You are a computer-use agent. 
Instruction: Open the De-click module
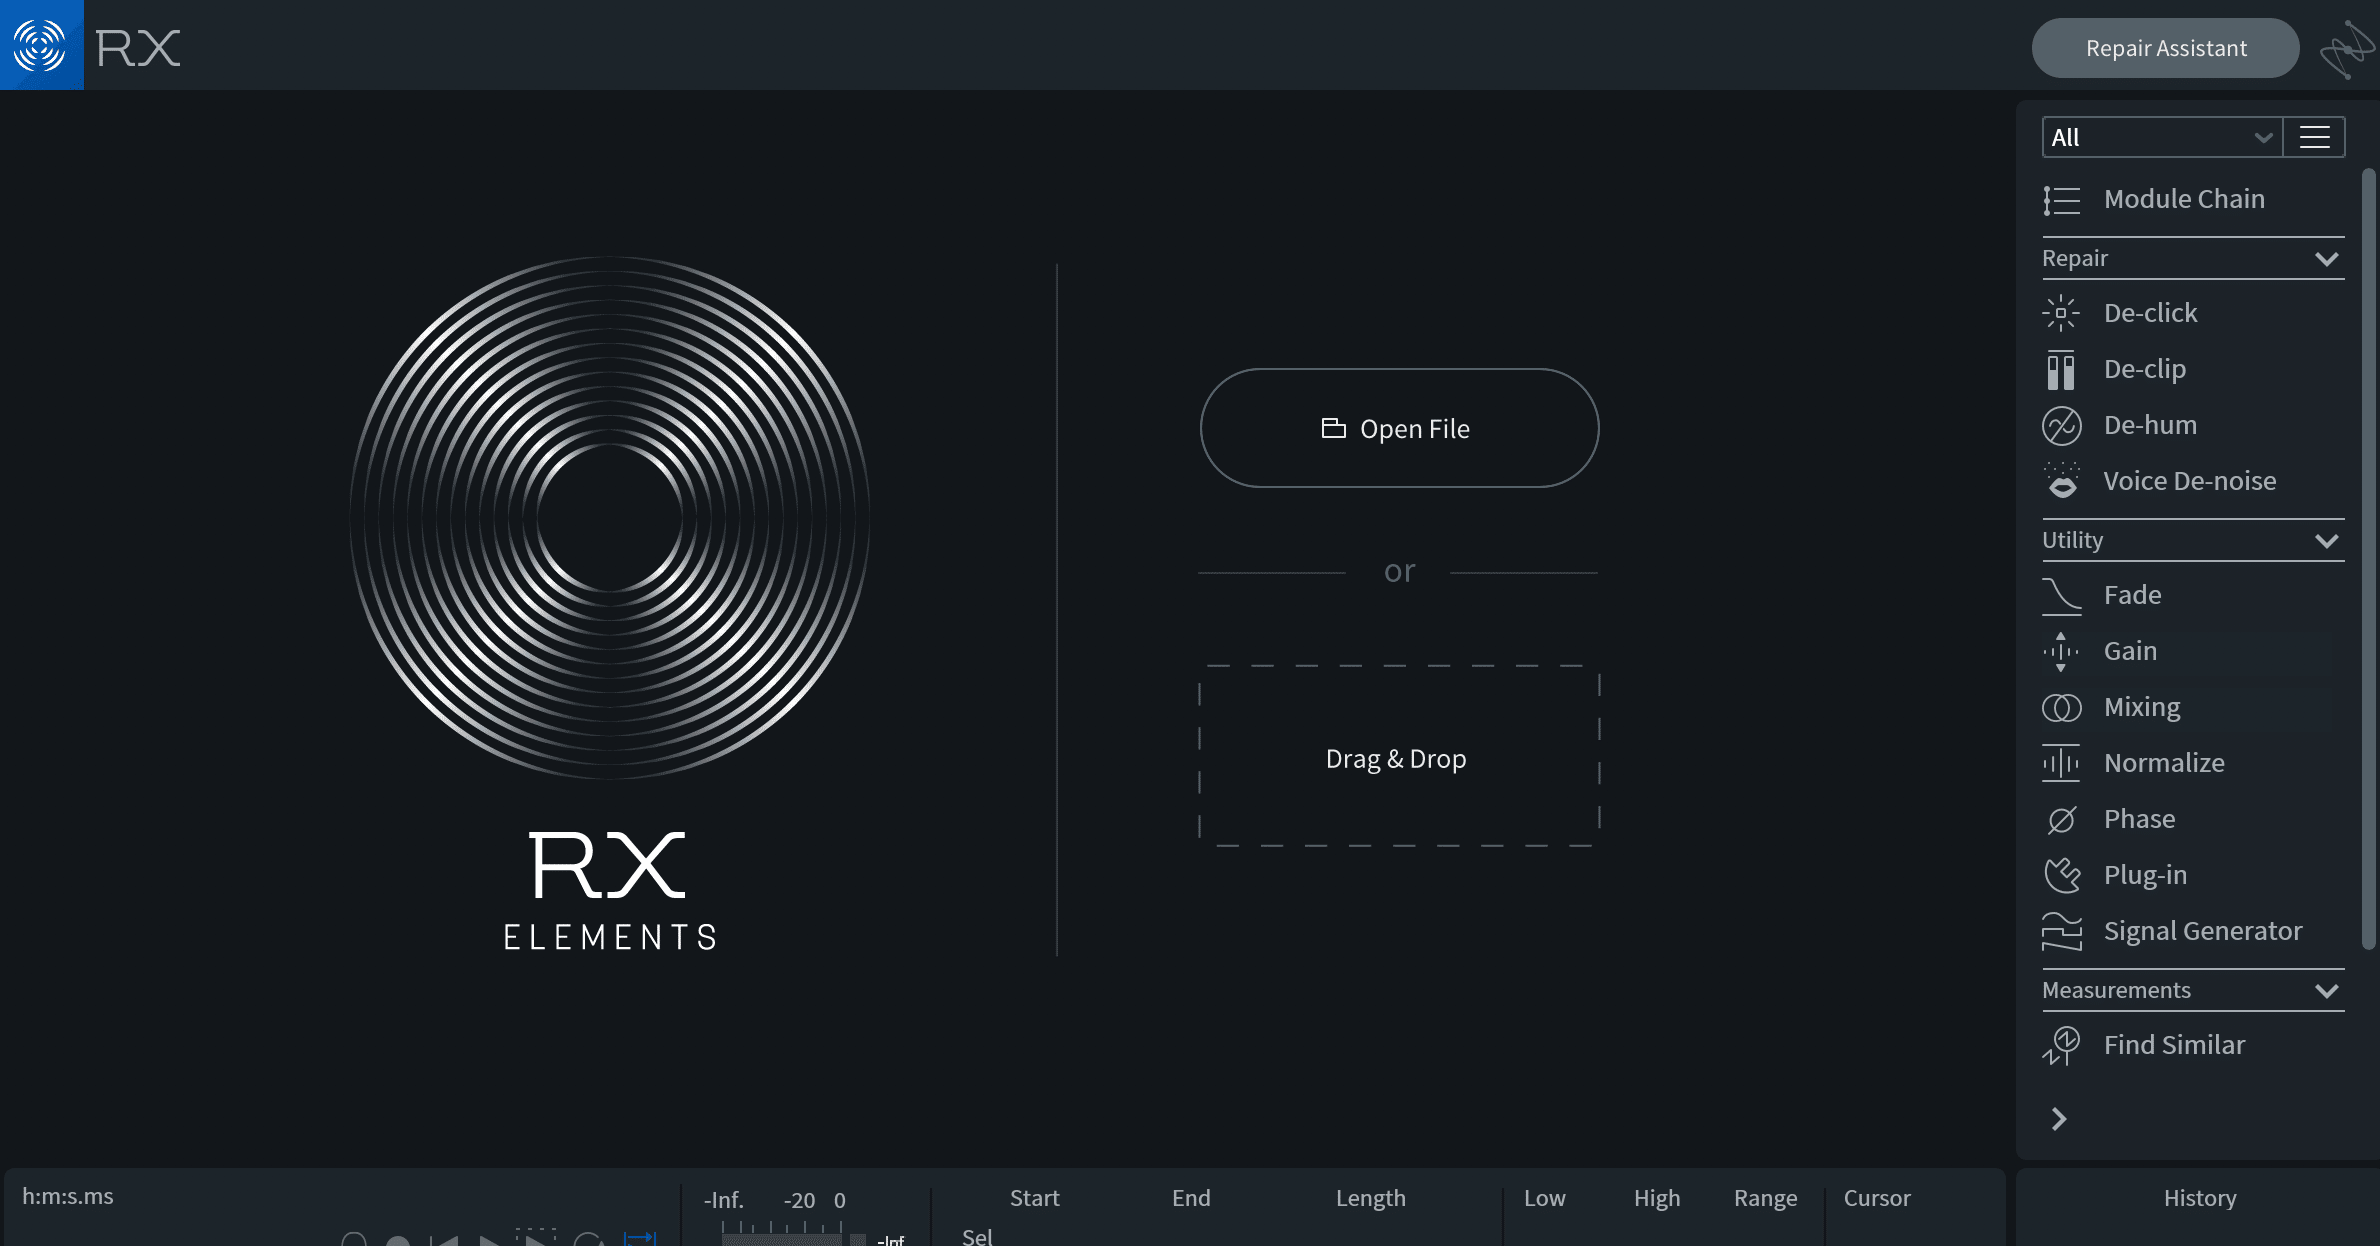click(2150, 313)
